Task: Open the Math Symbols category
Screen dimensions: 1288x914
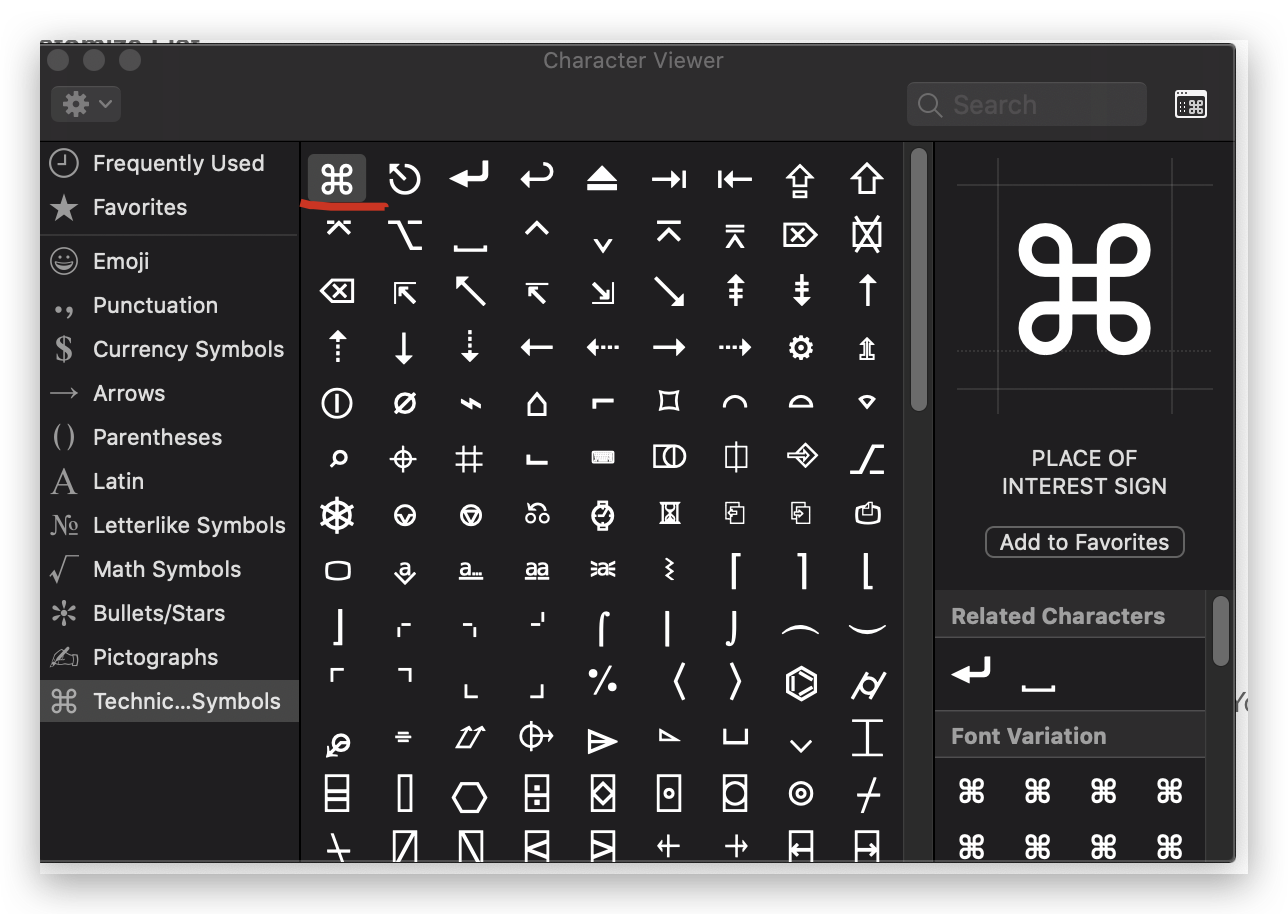Action: 169,569
